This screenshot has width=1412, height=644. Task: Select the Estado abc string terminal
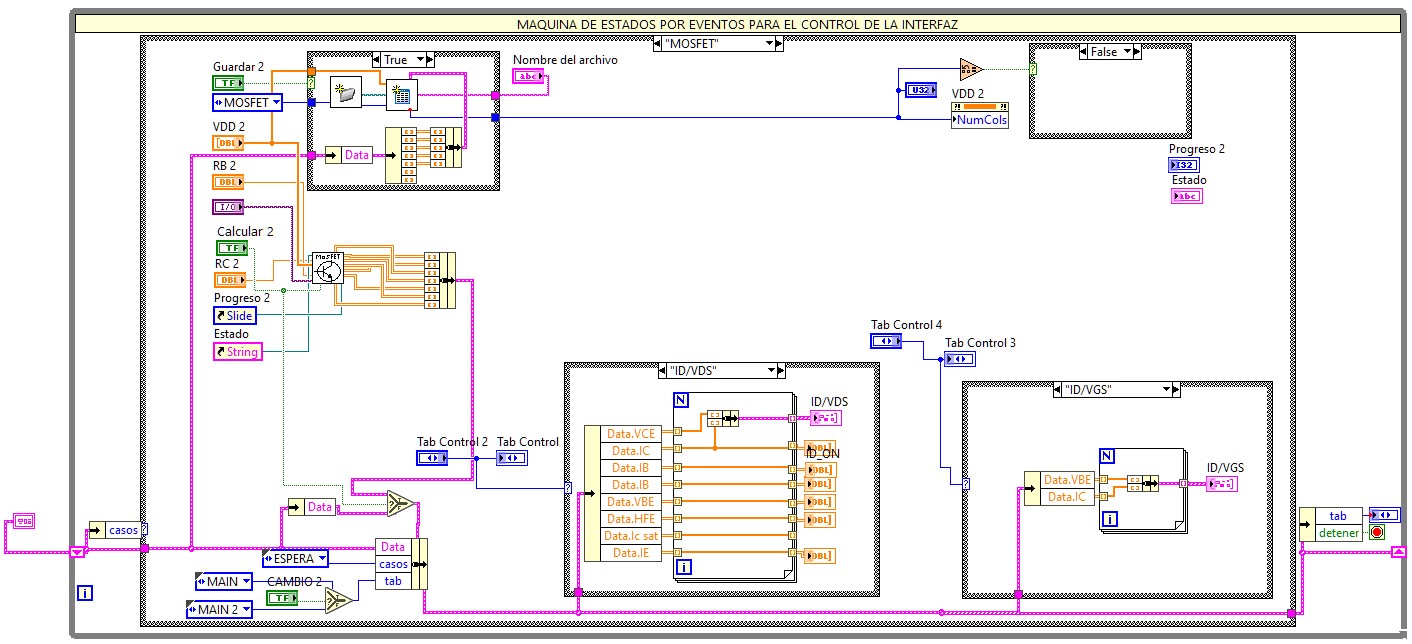coord(1187,196)
